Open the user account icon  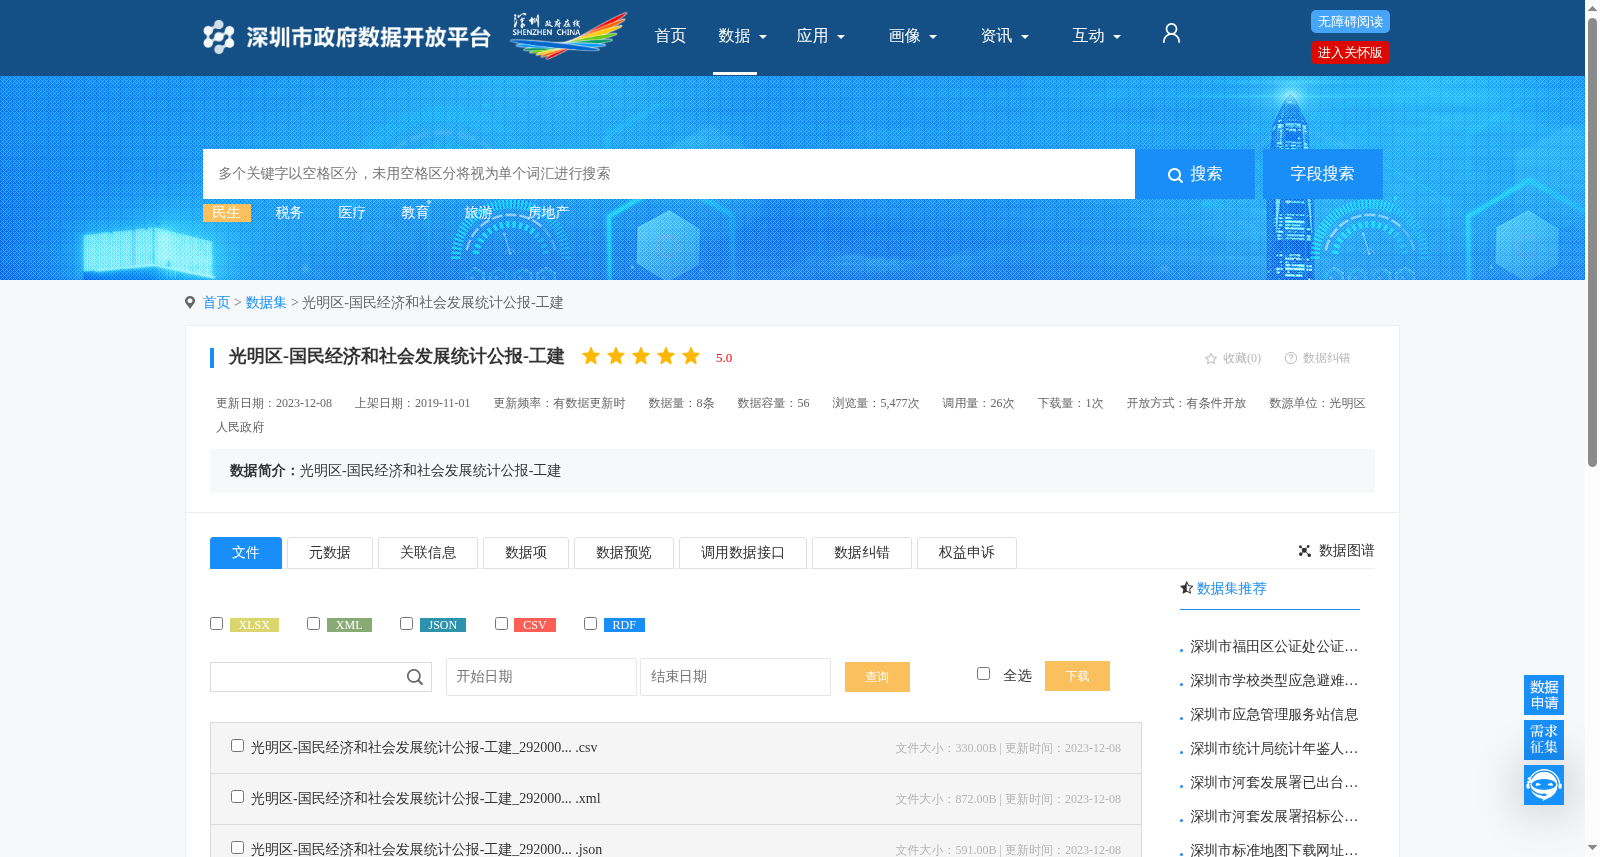(x=1171, y=34)
